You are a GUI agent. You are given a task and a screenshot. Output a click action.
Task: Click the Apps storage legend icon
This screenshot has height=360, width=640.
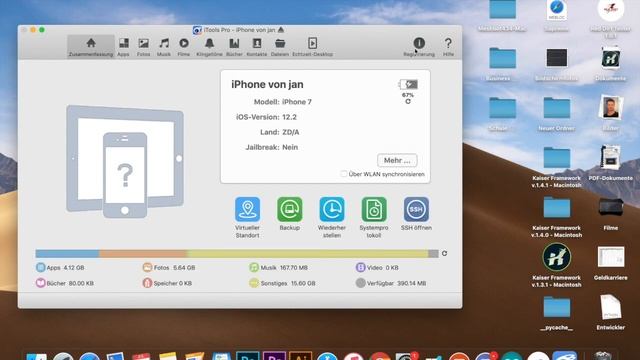point(40,267)
